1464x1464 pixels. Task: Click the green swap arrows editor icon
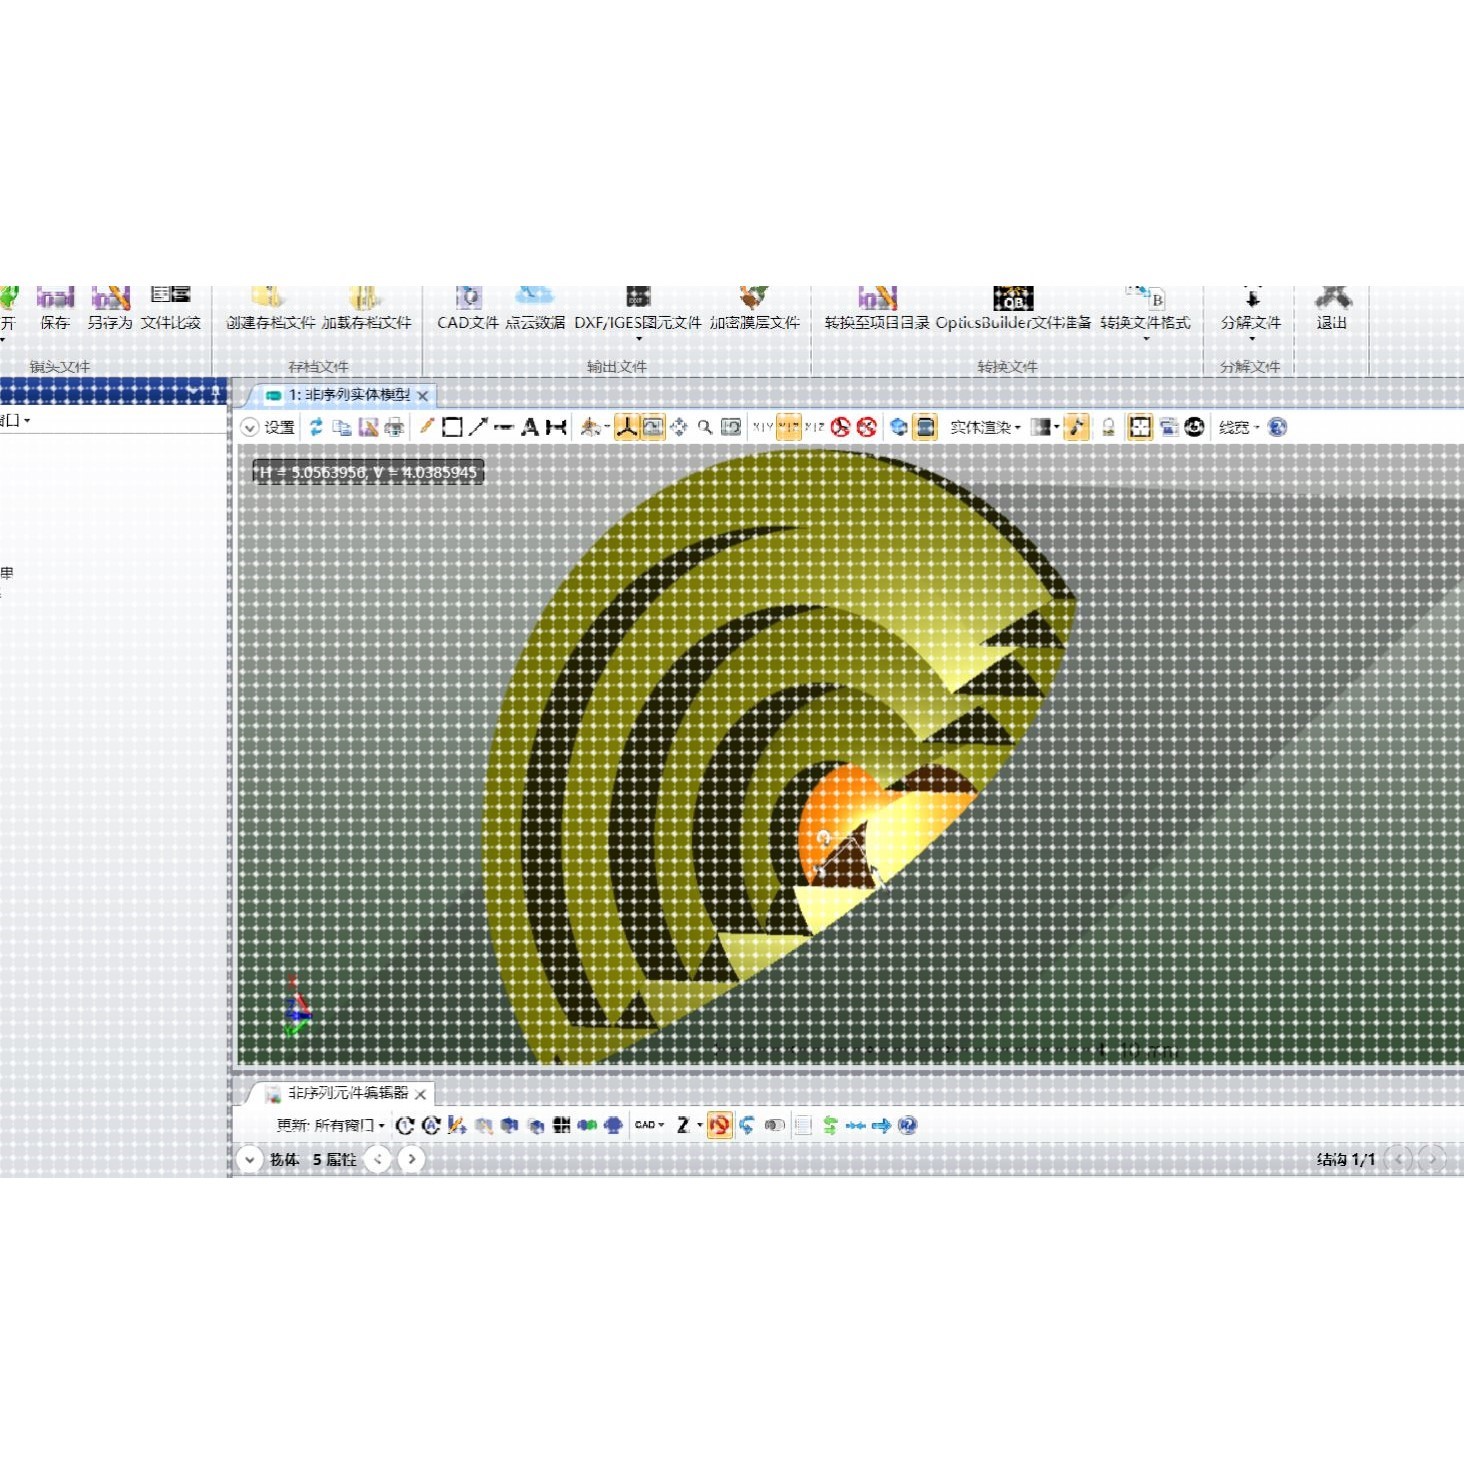click(x=830, y=1125)
